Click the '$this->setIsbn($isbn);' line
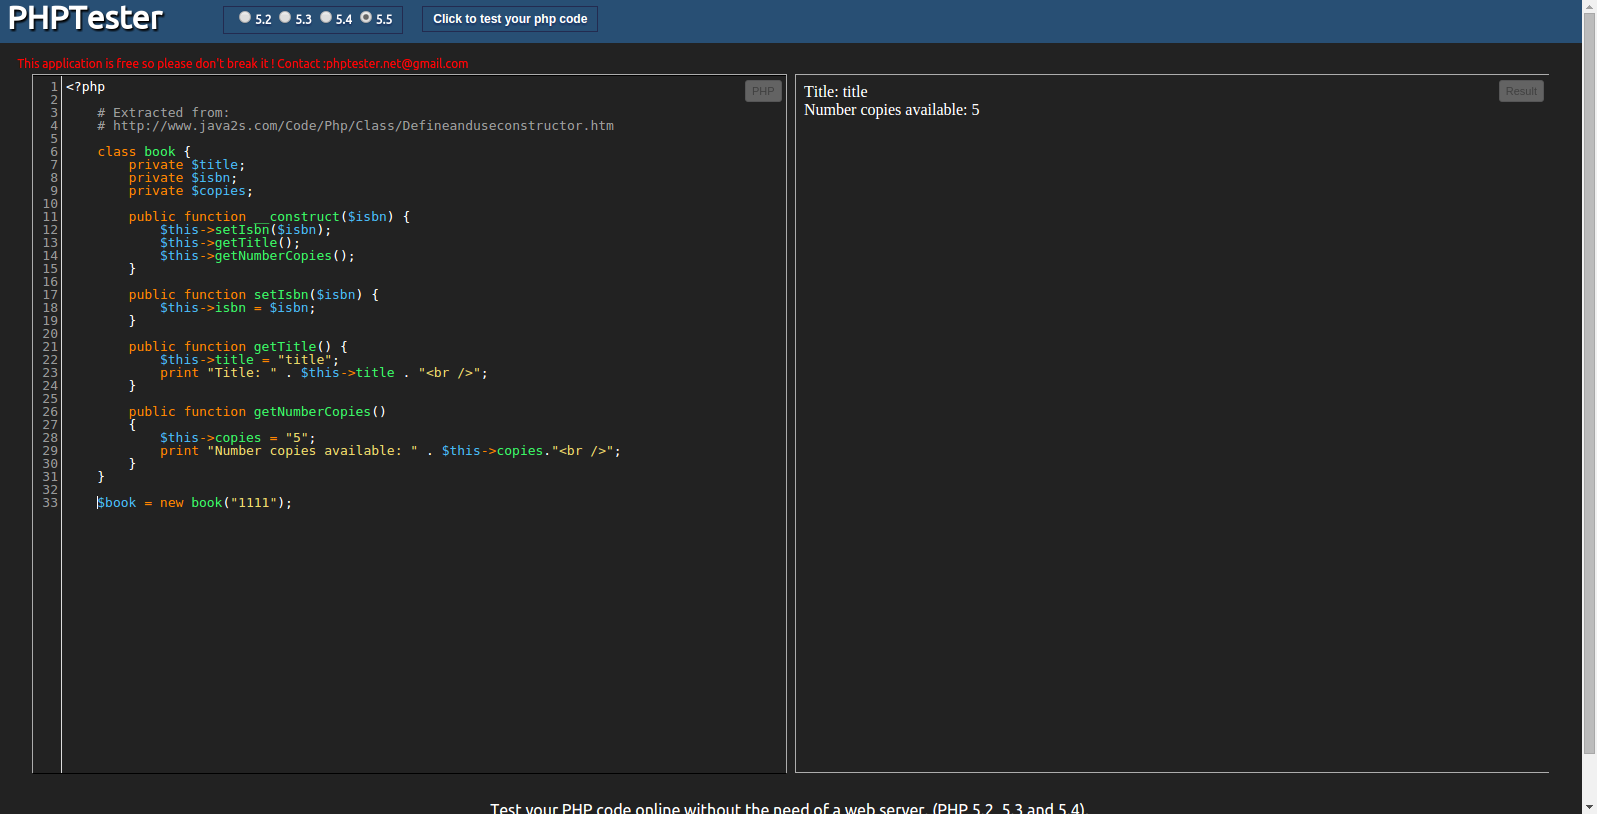The height and width of the screenshot is (814, 1597). coord(245,230)
